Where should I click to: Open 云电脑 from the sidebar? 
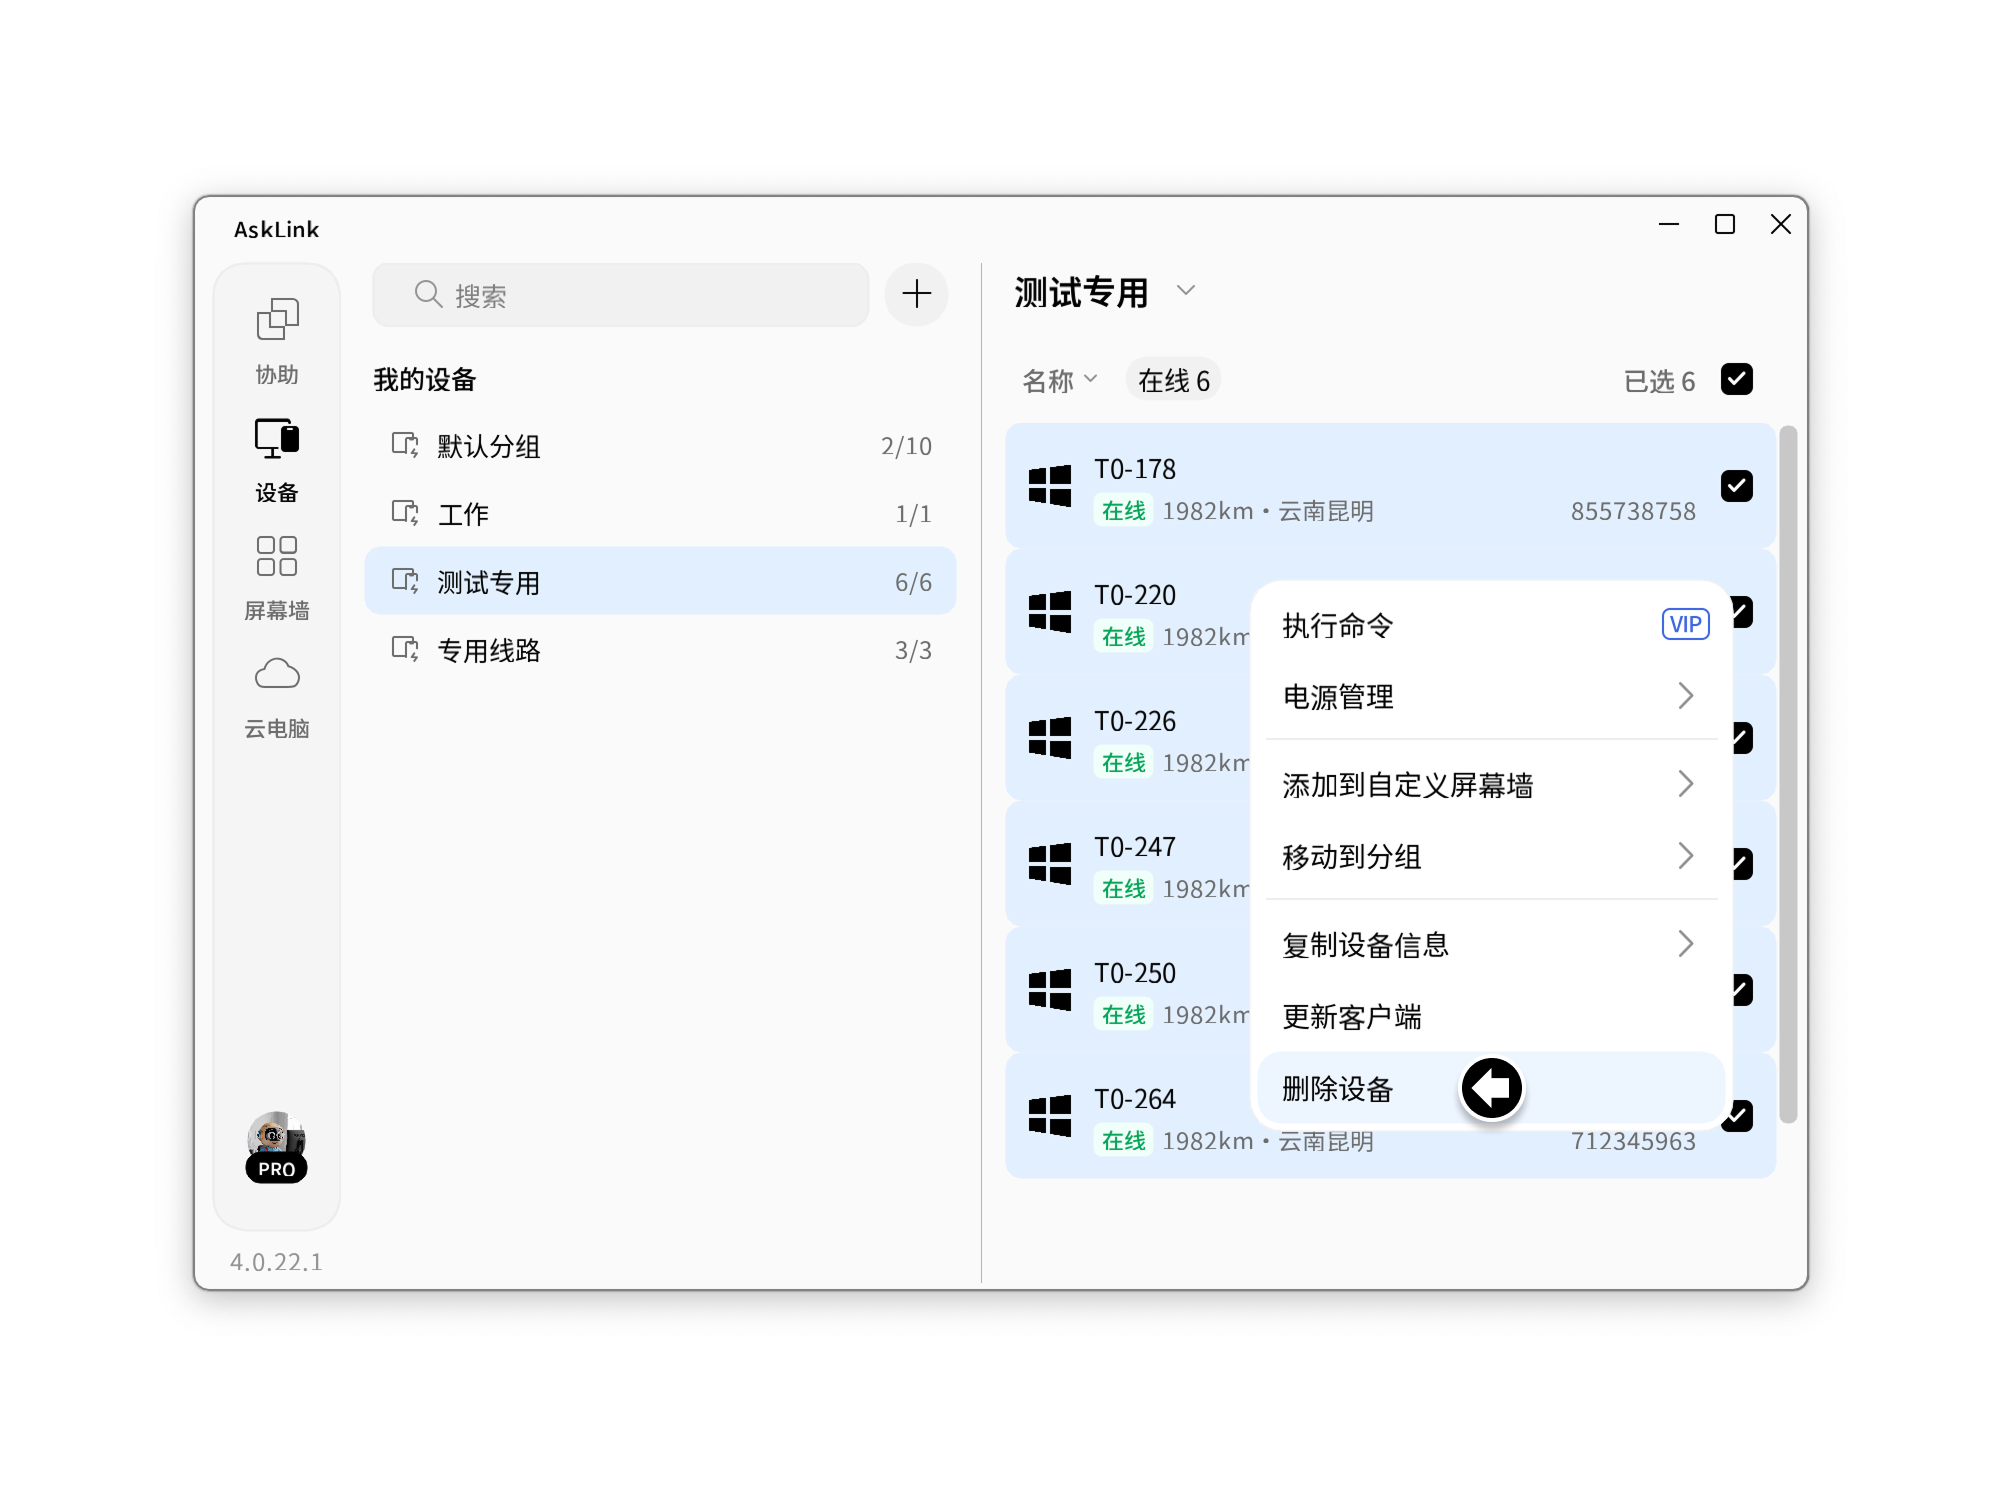pos(277,690)
